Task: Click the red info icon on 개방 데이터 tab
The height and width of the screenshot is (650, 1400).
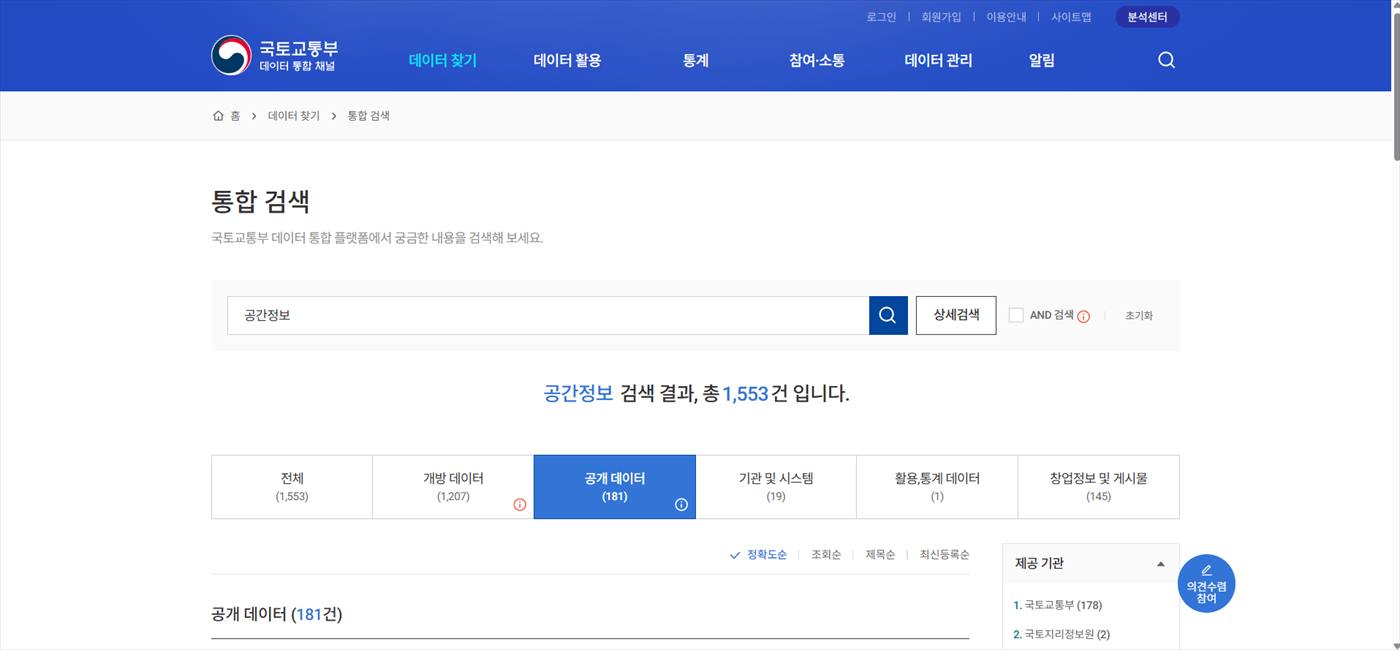Action: 519,504
